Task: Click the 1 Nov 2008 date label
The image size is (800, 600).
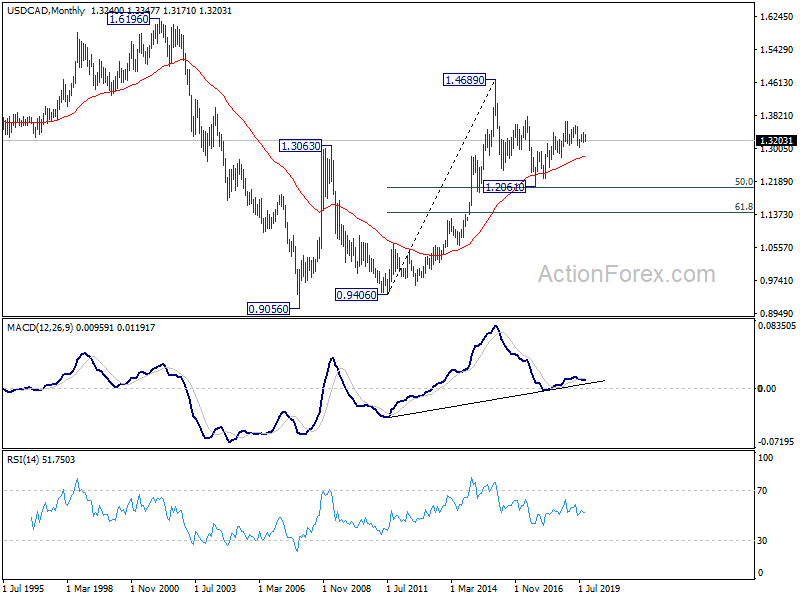Action: (x=347, y=588)
